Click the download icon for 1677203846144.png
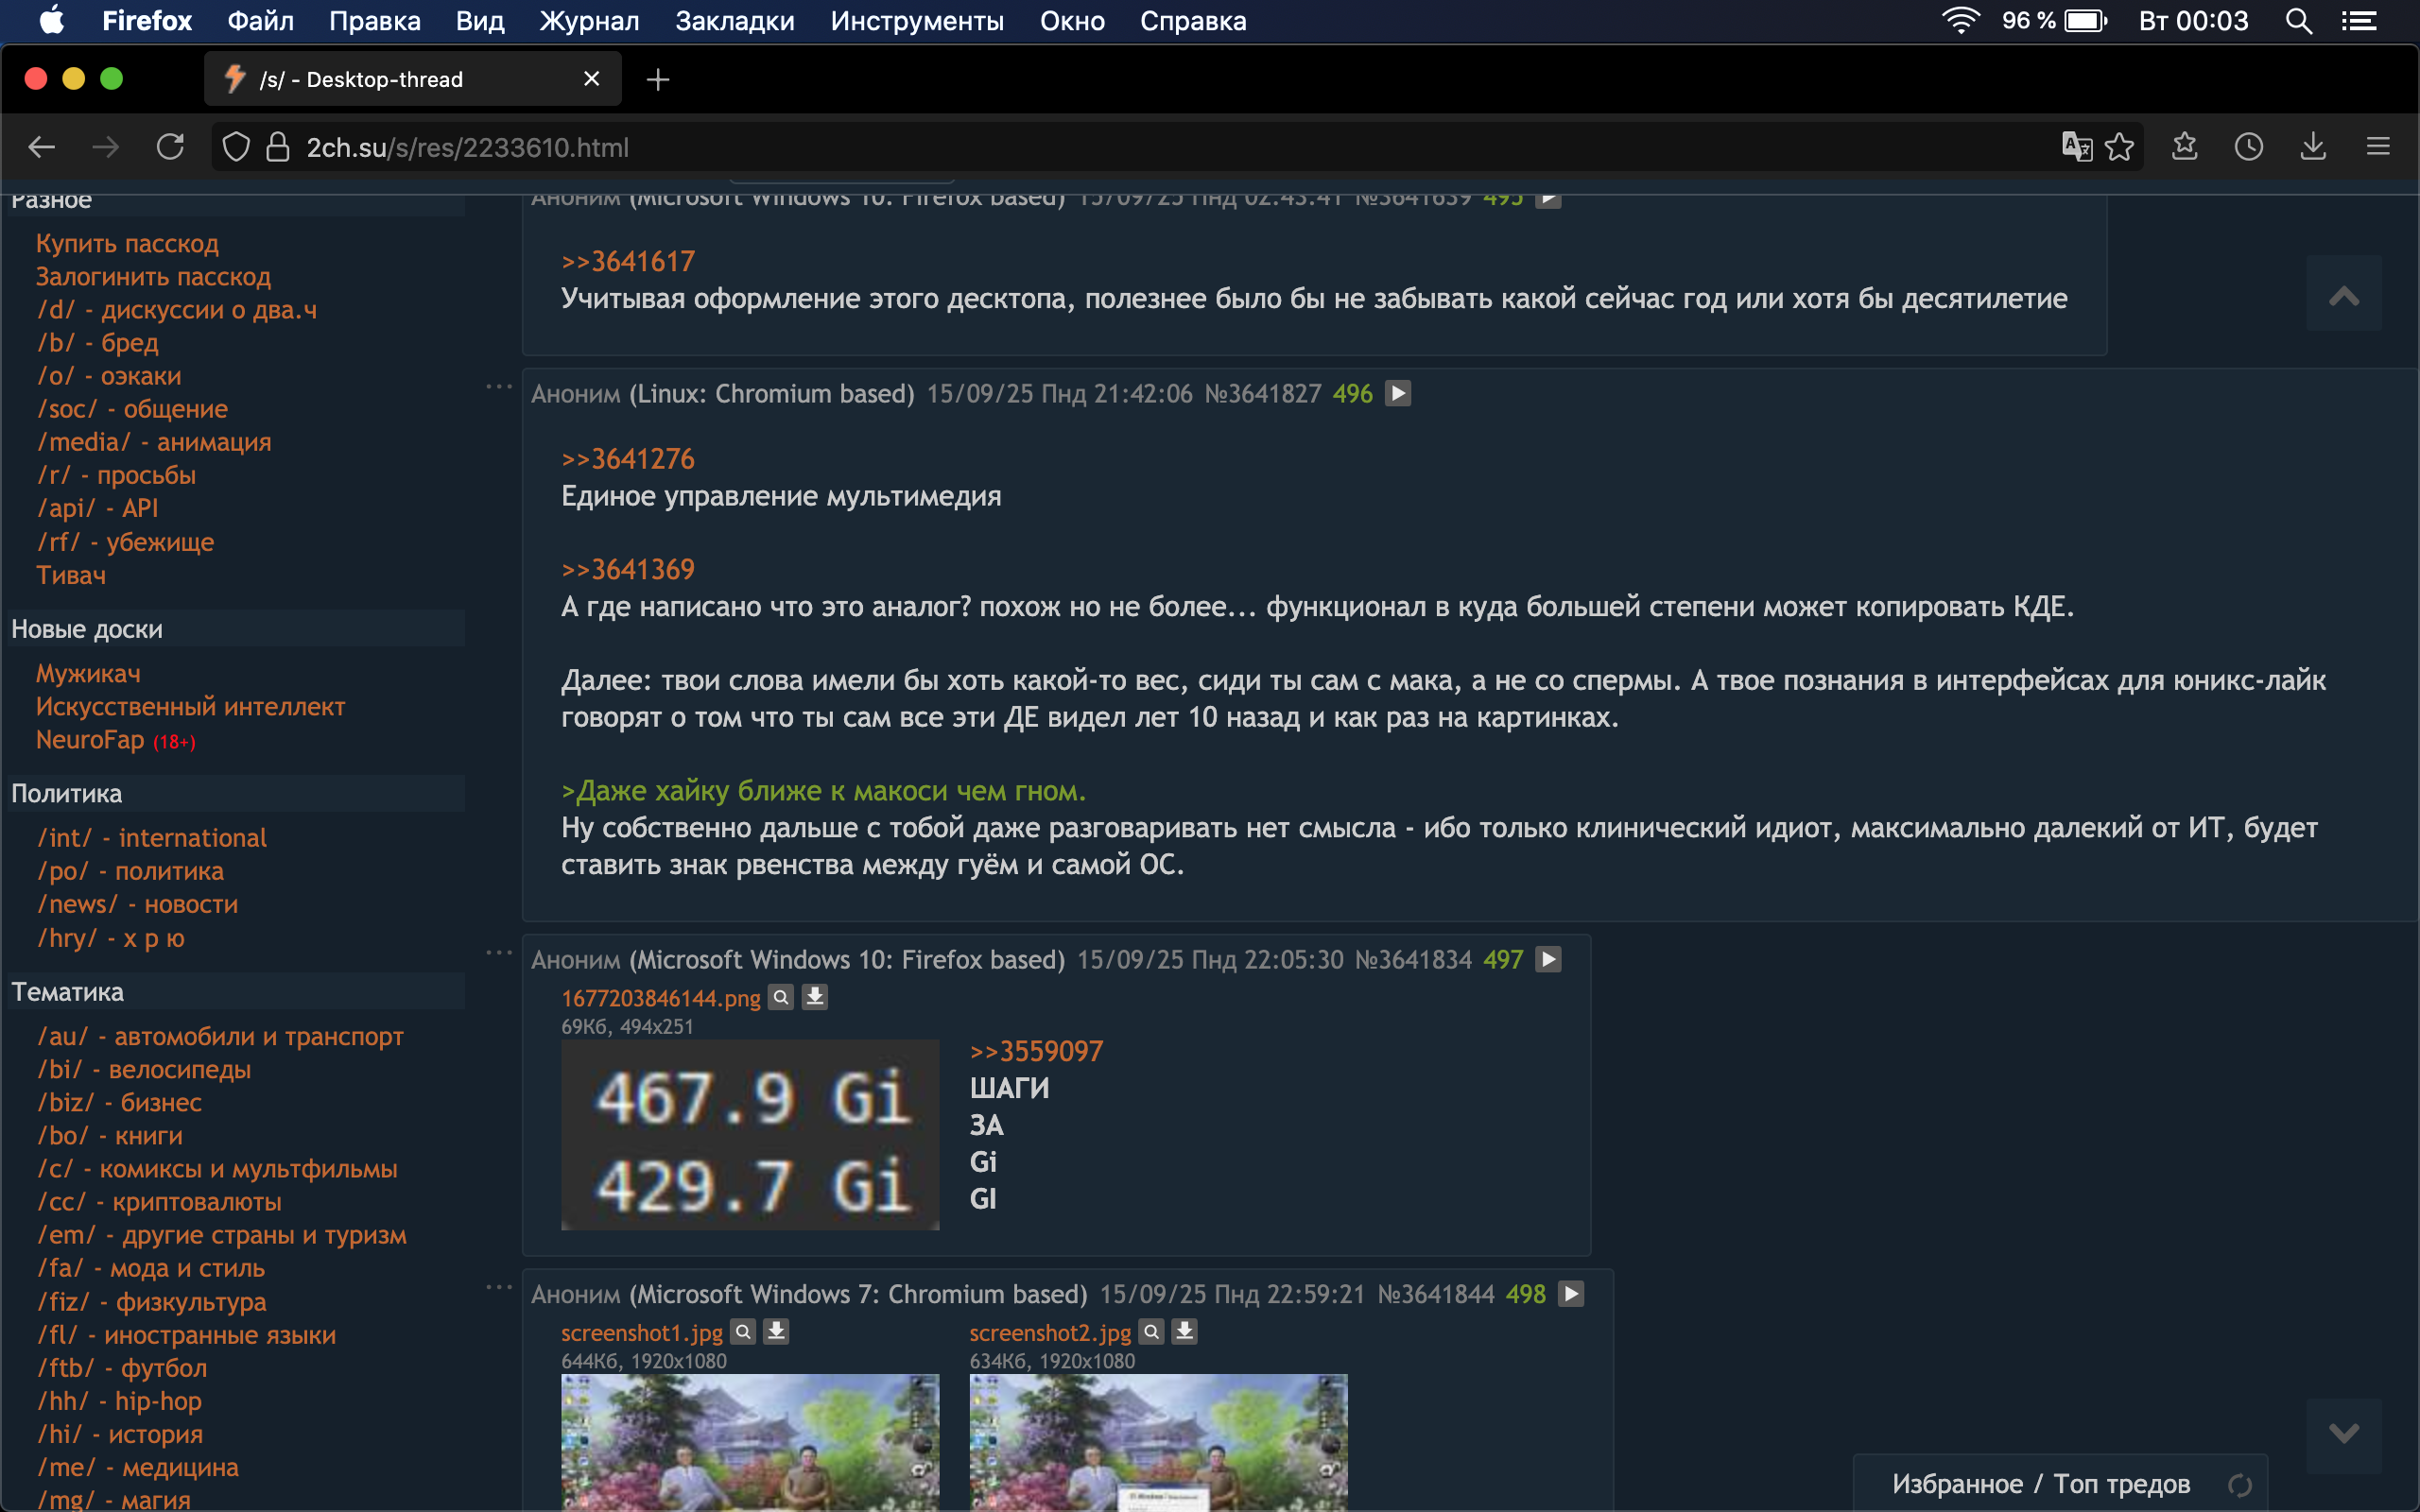Viewport: 2420px width, 1512px height. [x=815, y=997]
